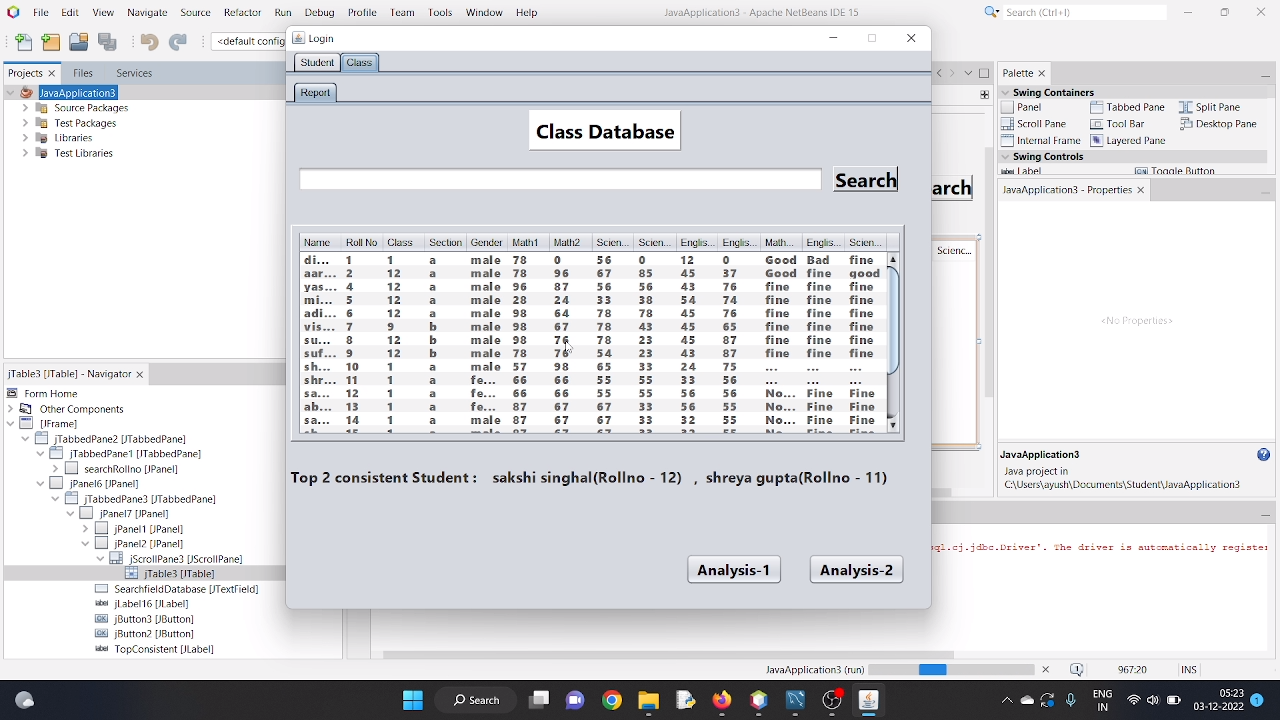The image size is (1280, 720).
Task: Open the default config dropdown
Action: [248, 42]
